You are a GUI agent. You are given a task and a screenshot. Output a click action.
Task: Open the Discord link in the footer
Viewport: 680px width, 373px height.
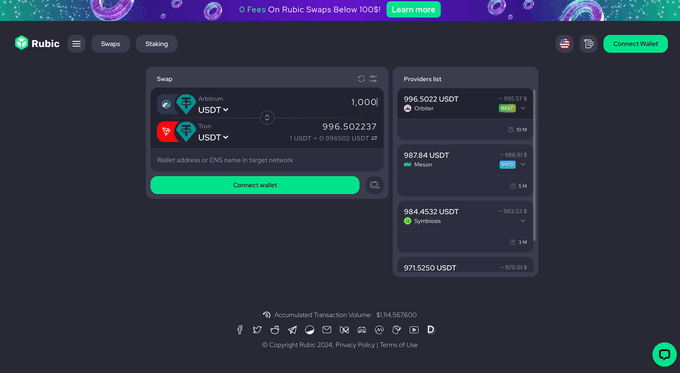362,330
